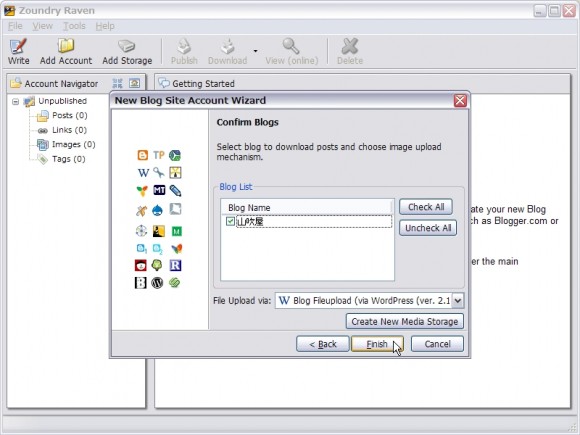
Task: Cancel the account wizard
Action: pyautogui.click(x=437, y=344)
